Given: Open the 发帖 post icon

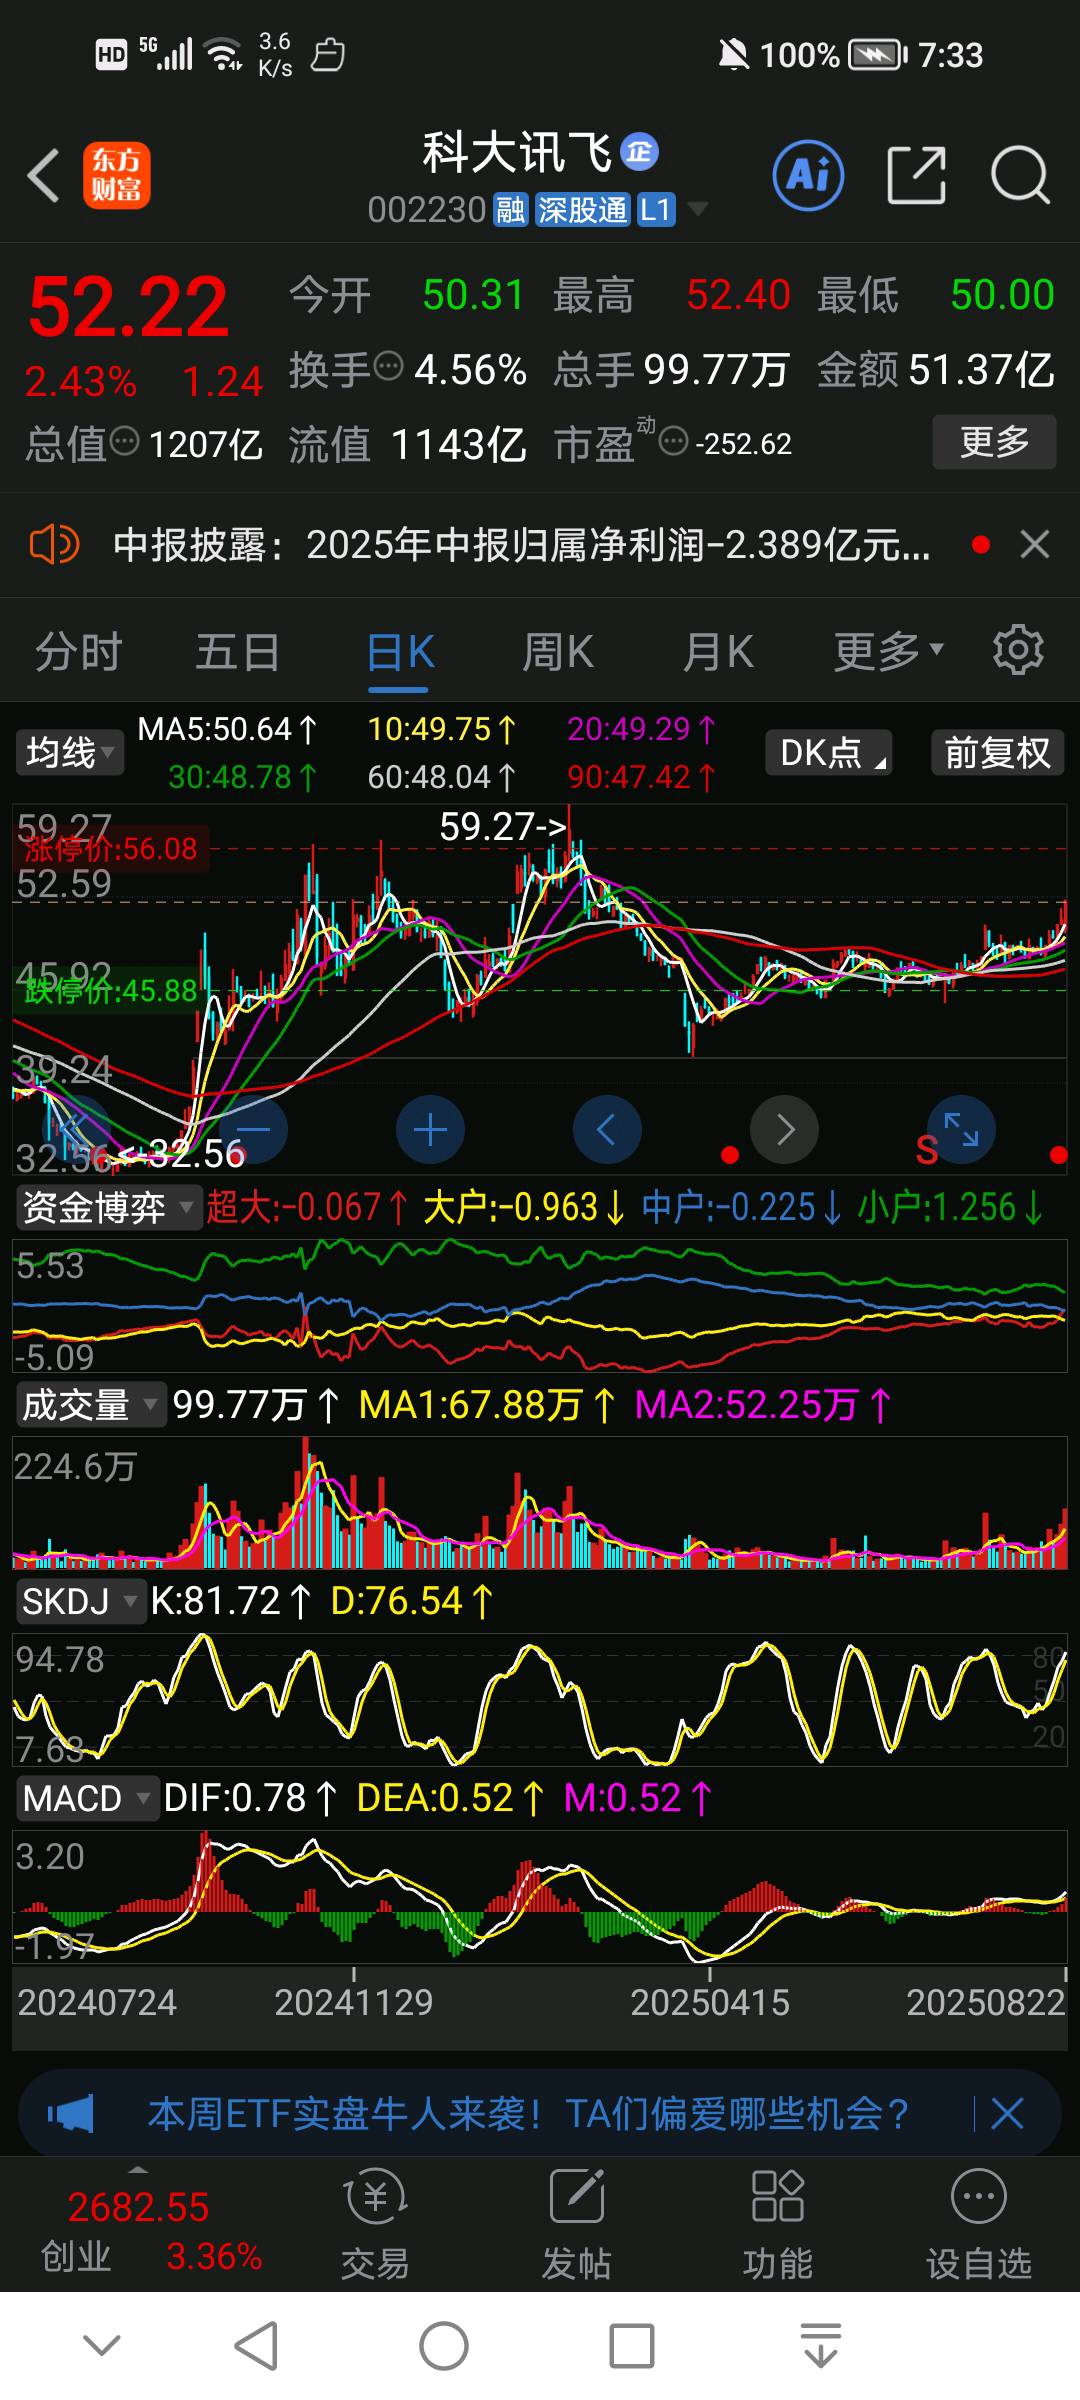Looking at the screenshot, I should tap(577, 2224).
